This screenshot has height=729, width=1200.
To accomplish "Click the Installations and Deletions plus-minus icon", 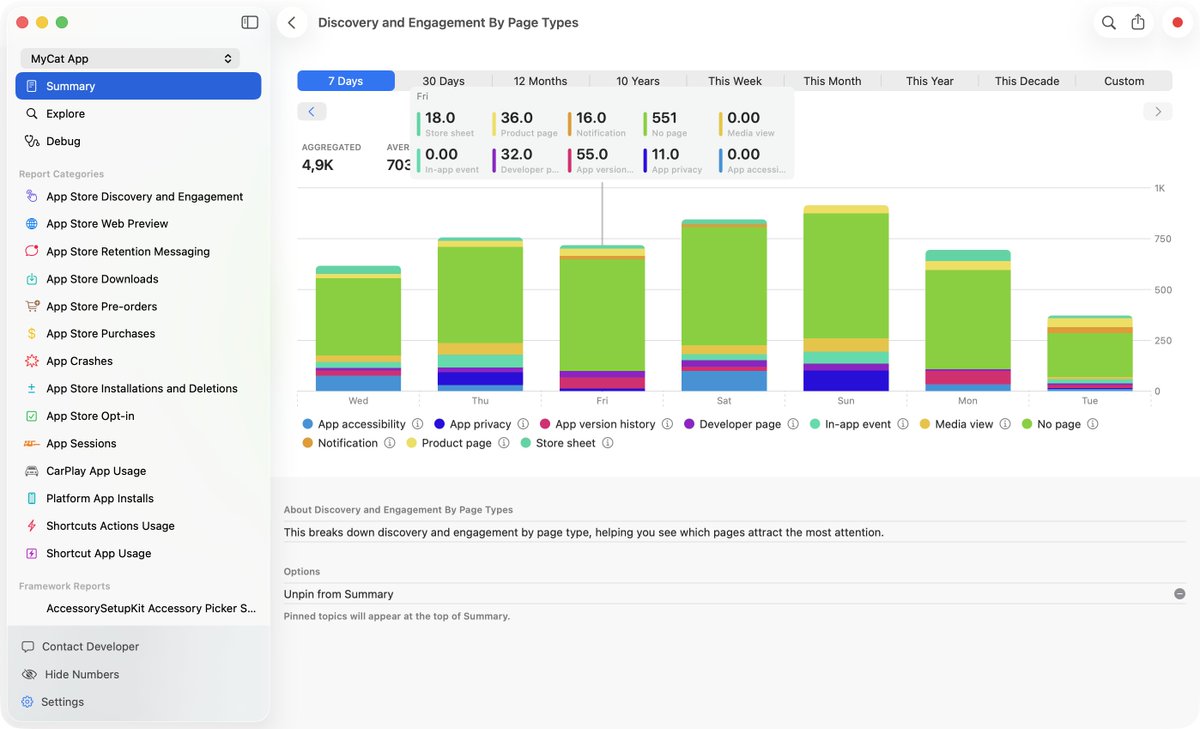I will [32, 389].
